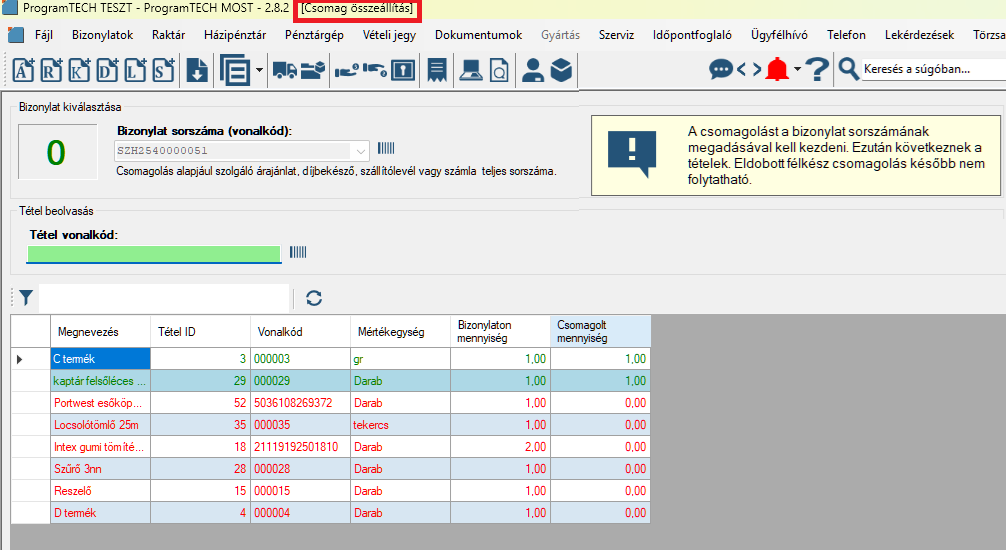The height and width of the screenshot is (550, 1006).
Task: Click the new document 'L' toolbar icon
Action: click(x=135, y=70)
